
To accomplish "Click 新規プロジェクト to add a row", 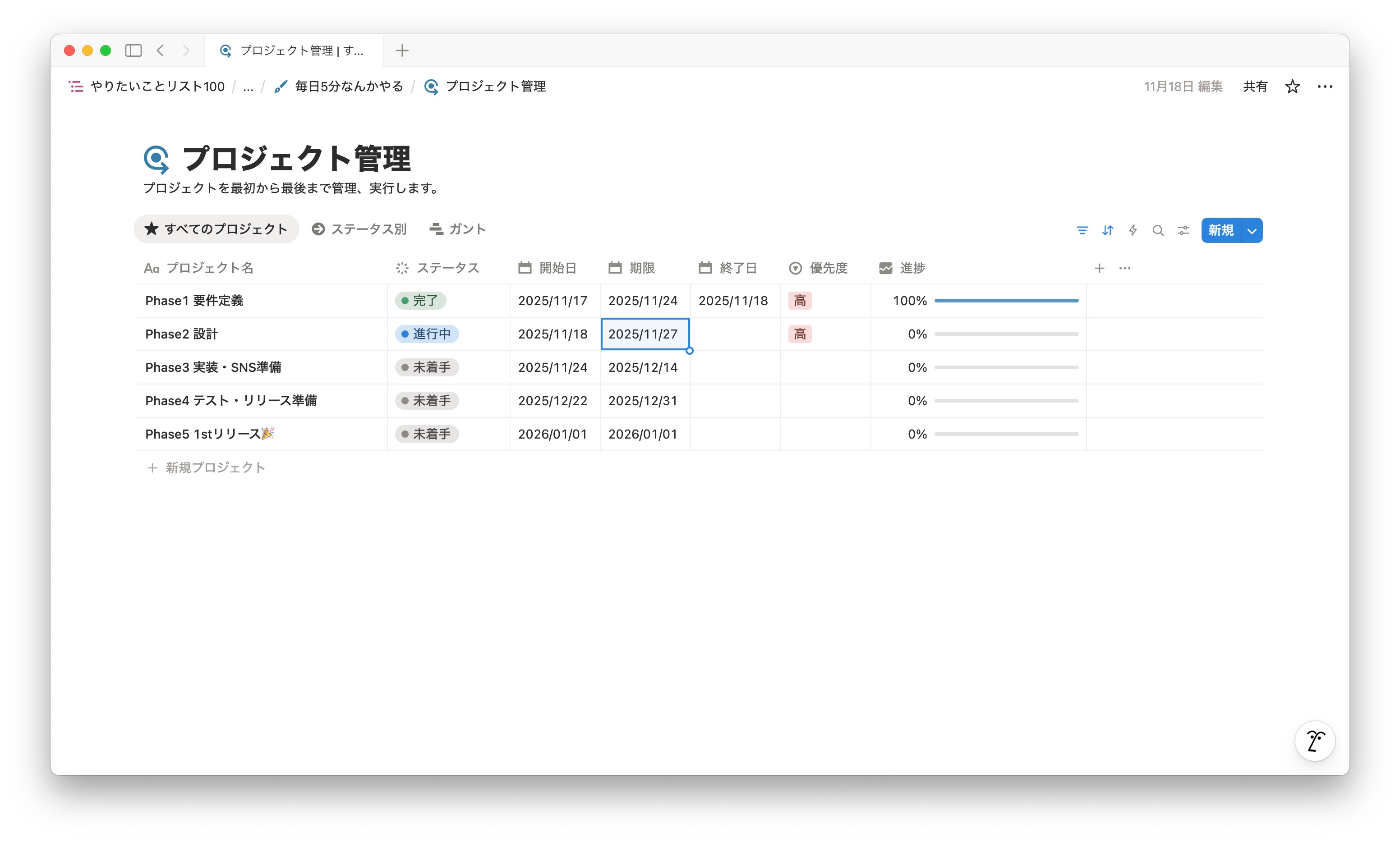I will (217, 467).
